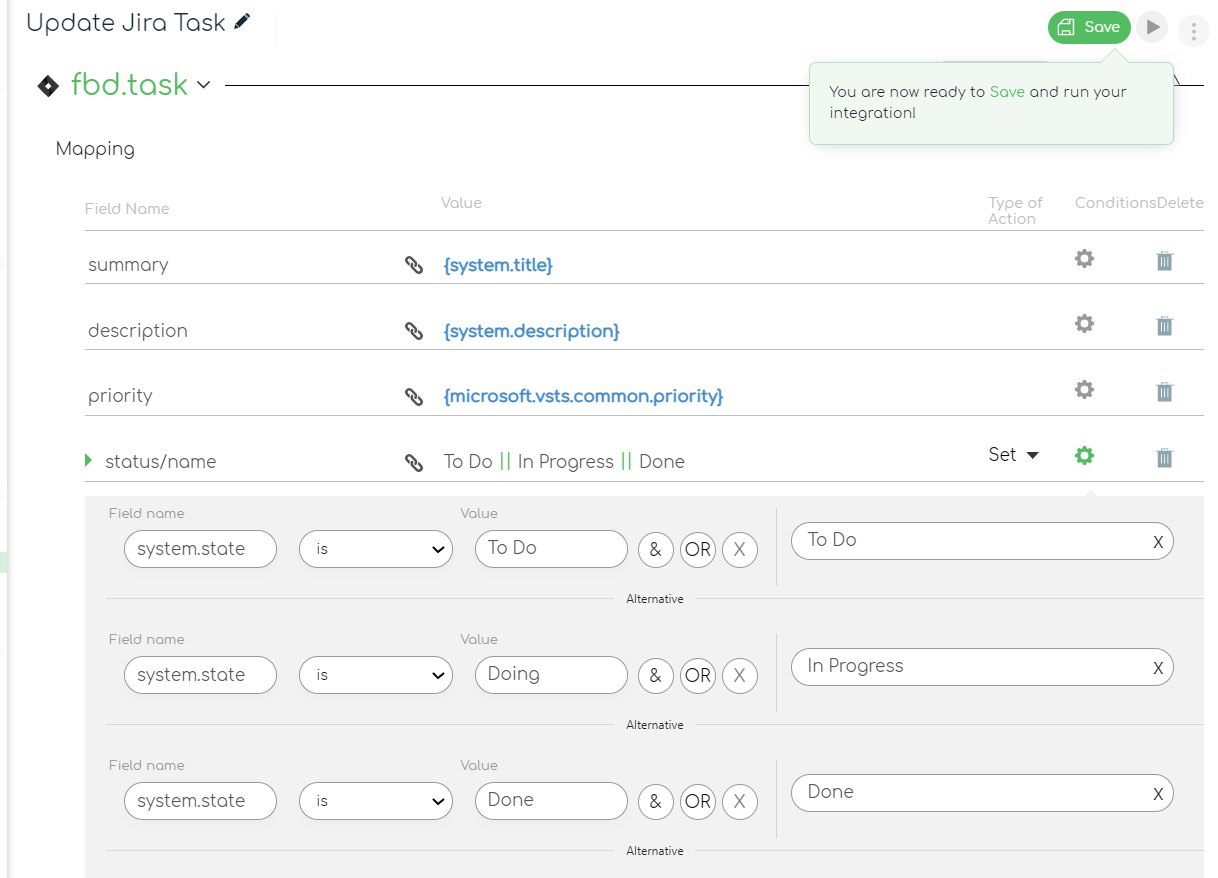Open conditions gear for summary row
Screen dimensions: 1218x878
(1084, 259)
